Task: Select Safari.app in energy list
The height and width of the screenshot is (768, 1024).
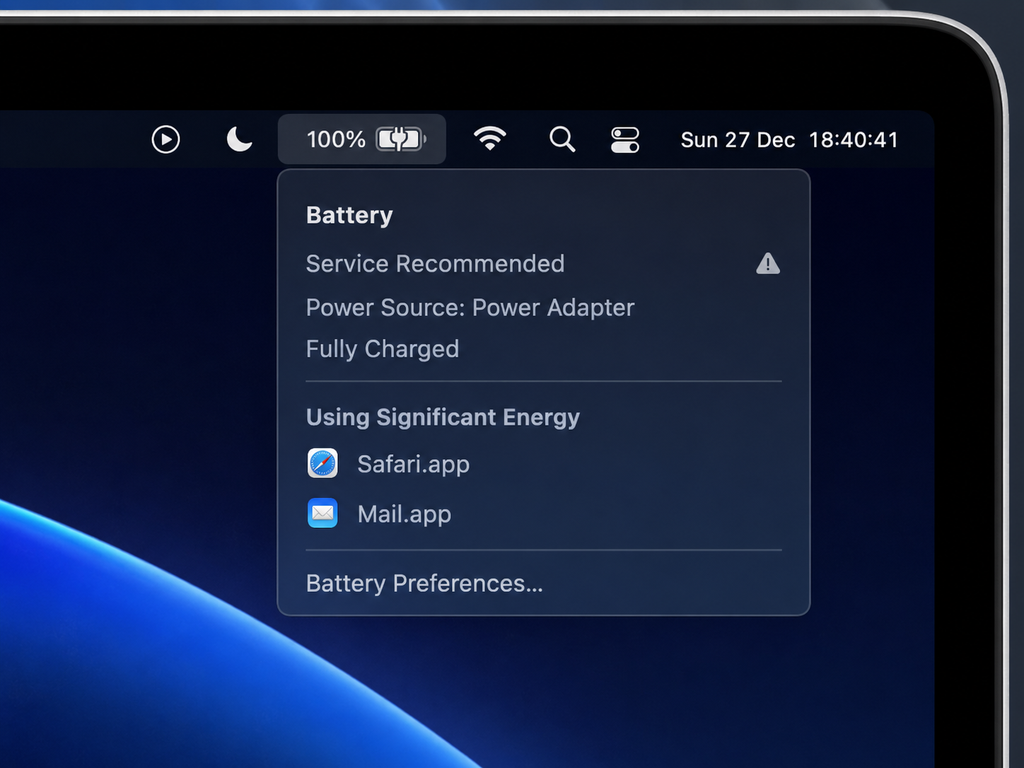Action: pyautogui.click(x=543, y=464)
